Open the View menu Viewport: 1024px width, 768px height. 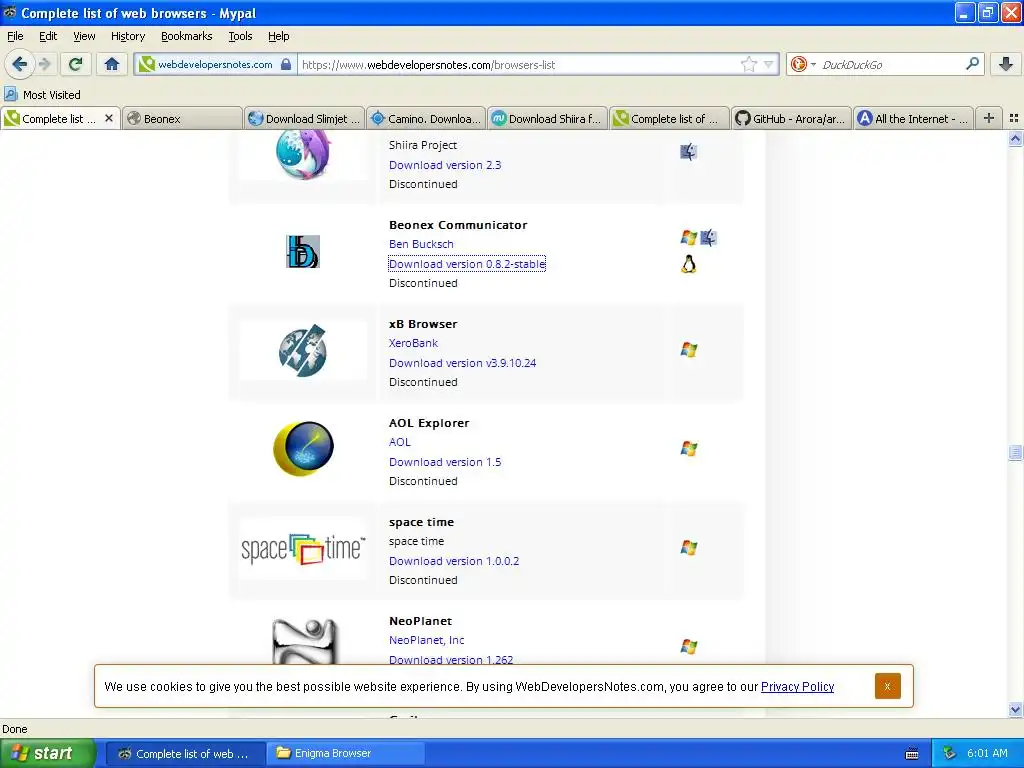click(x=84, y=36)
